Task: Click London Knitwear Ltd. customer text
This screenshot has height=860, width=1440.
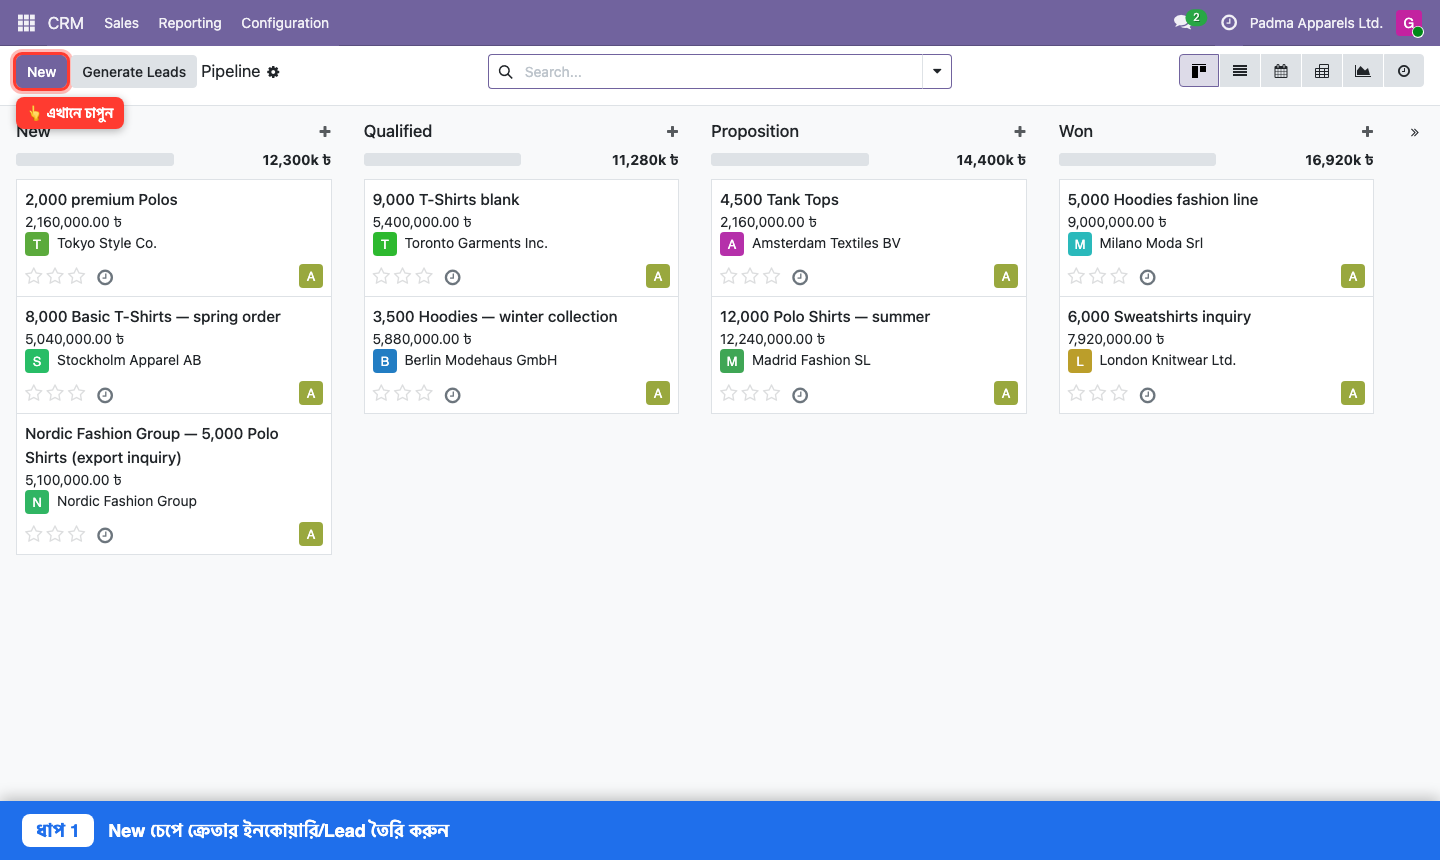Action: (1168, 360)
